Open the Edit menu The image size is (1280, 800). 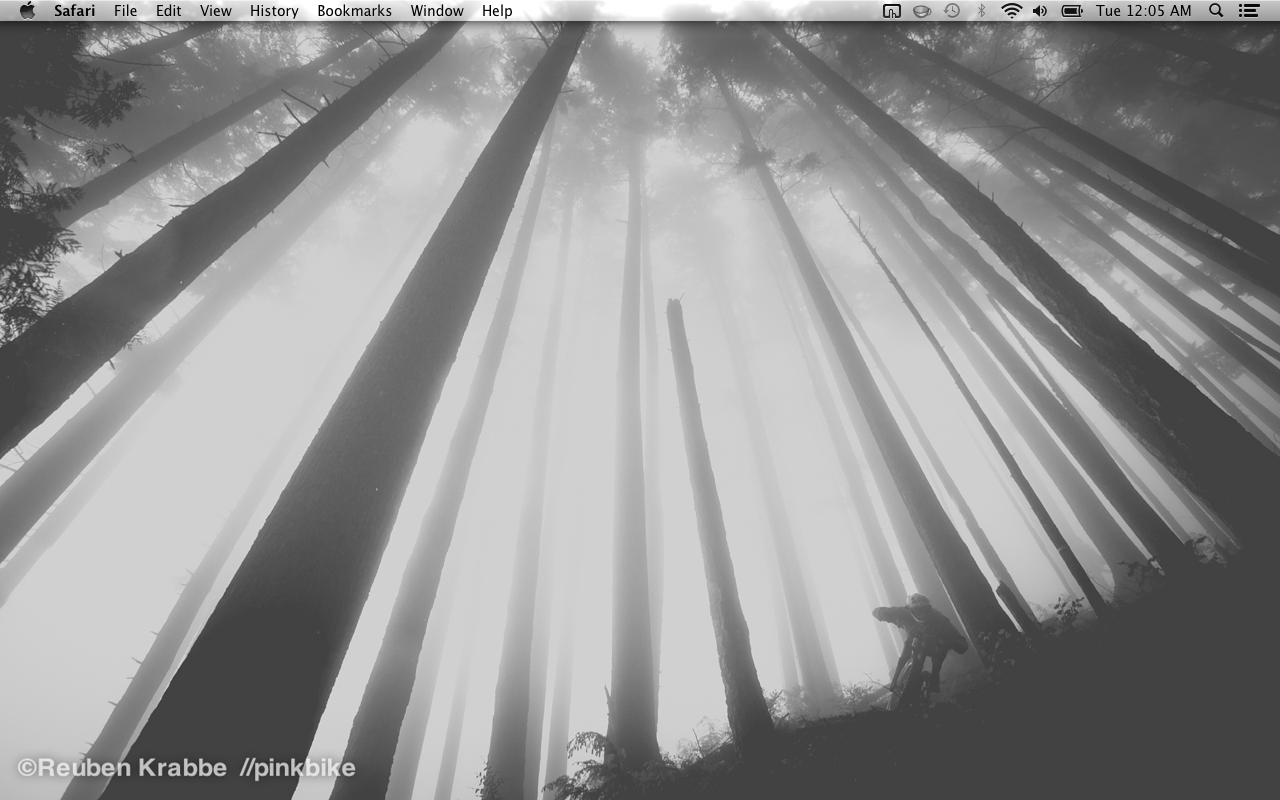168,11
